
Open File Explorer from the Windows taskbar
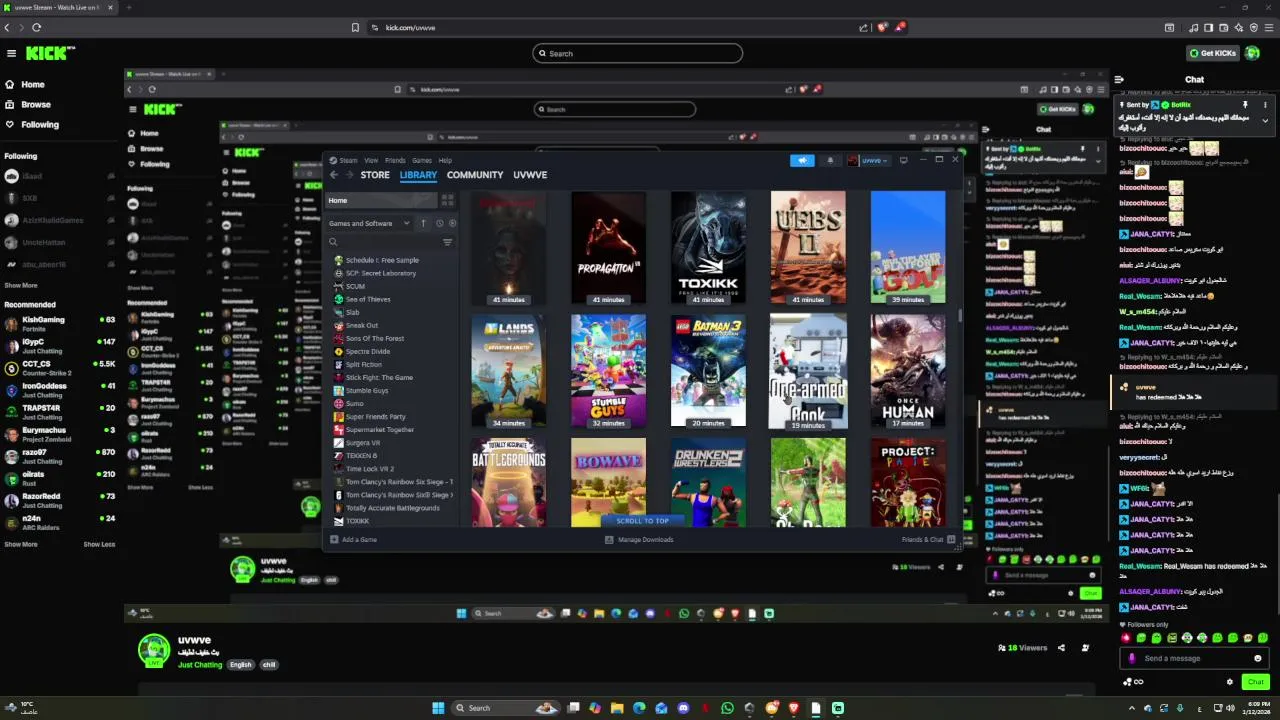(x=617, y=708)
